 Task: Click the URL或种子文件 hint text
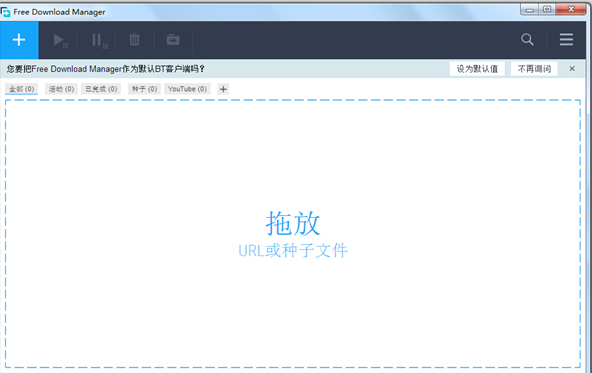click(293, 251)
